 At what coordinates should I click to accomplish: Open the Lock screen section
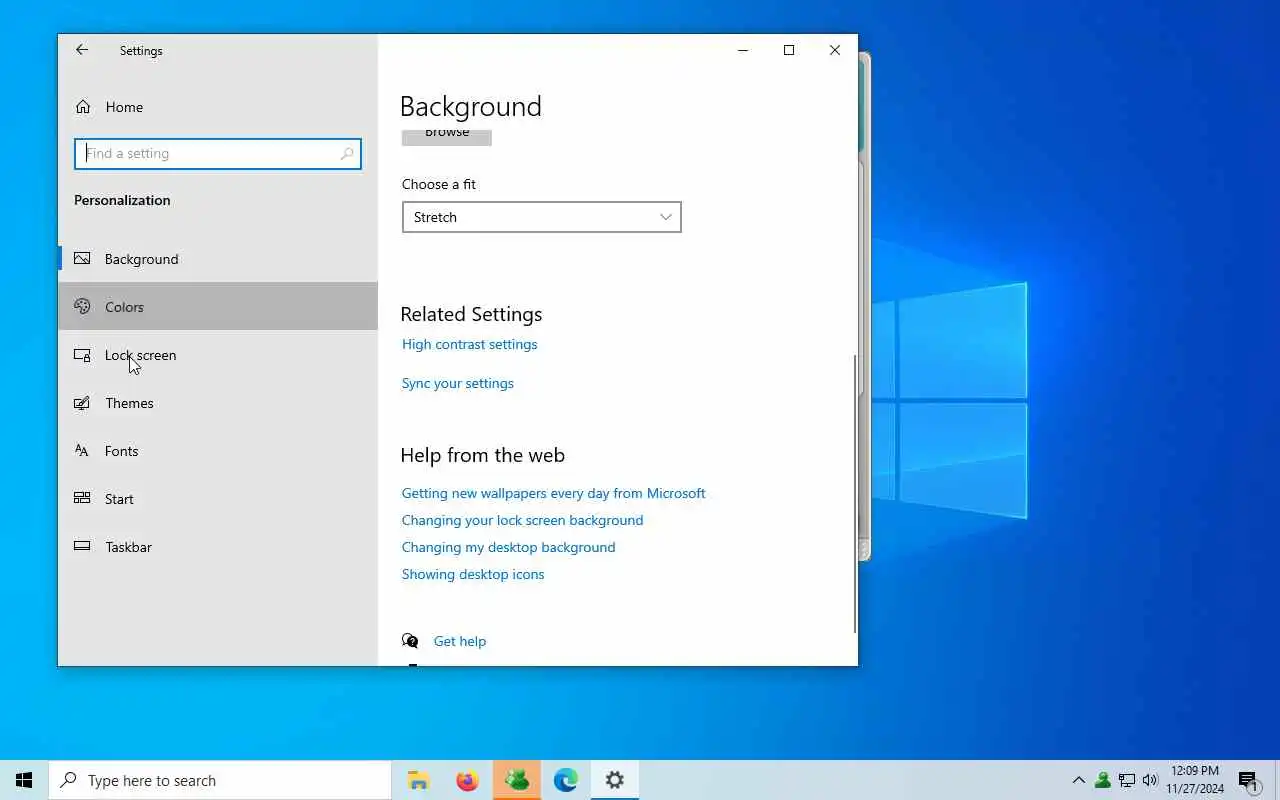tap(218, 355)
